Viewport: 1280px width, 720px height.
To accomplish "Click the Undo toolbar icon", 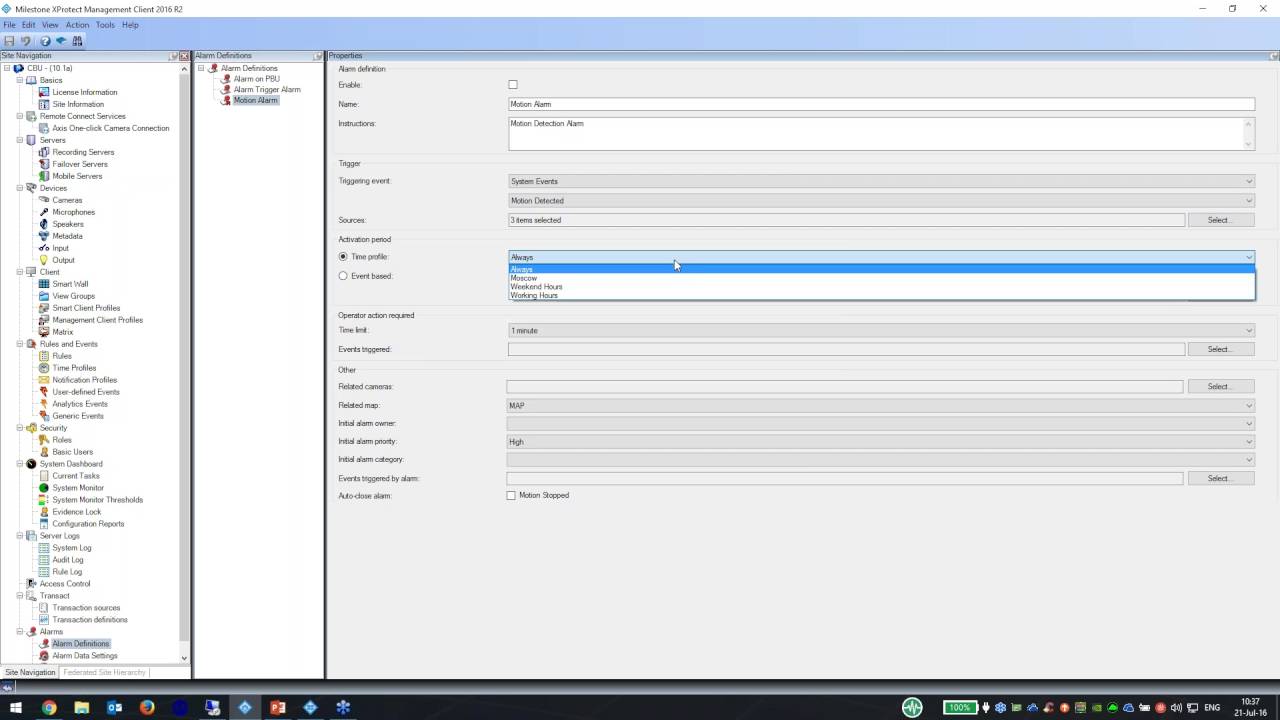I will [26, 41].
